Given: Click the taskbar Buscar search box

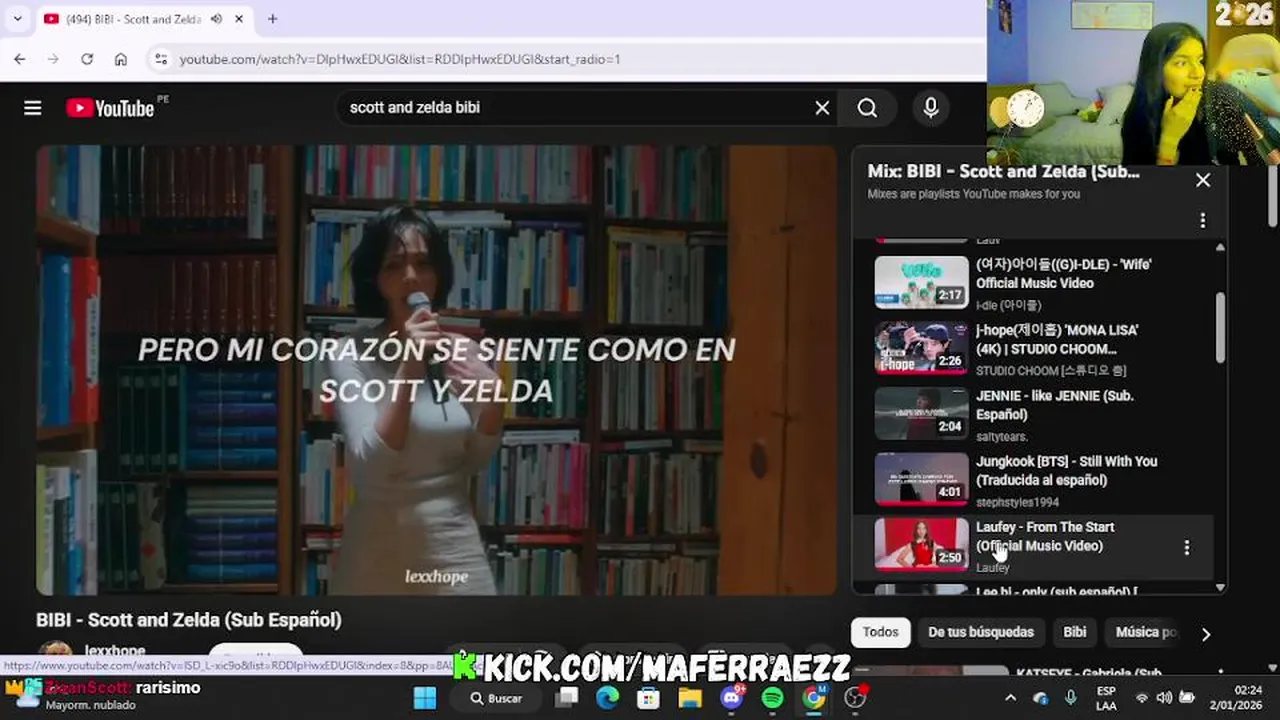Looking at the screenshot, I should tap(497, 698).
